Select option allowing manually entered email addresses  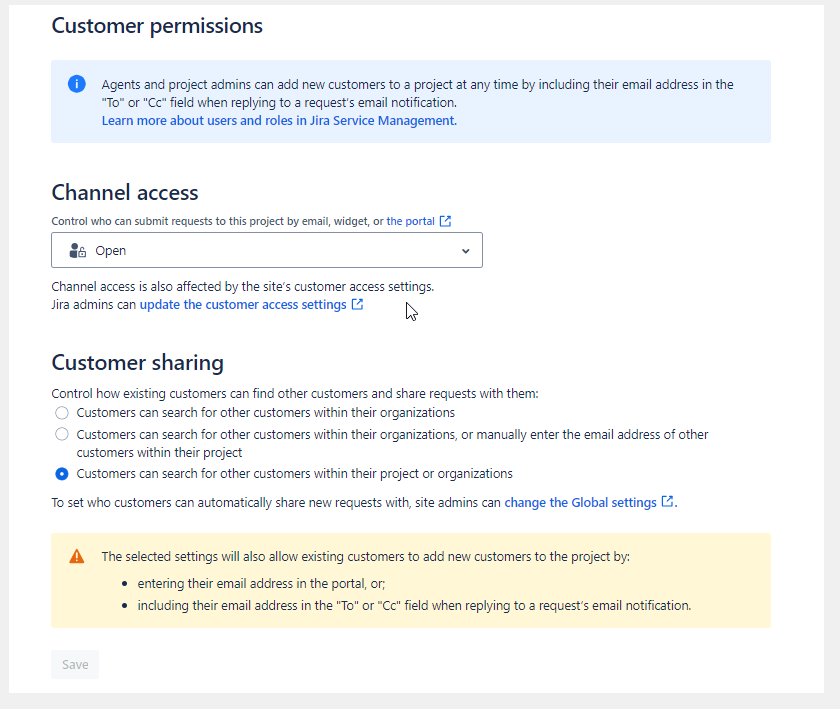coord(62,434)
